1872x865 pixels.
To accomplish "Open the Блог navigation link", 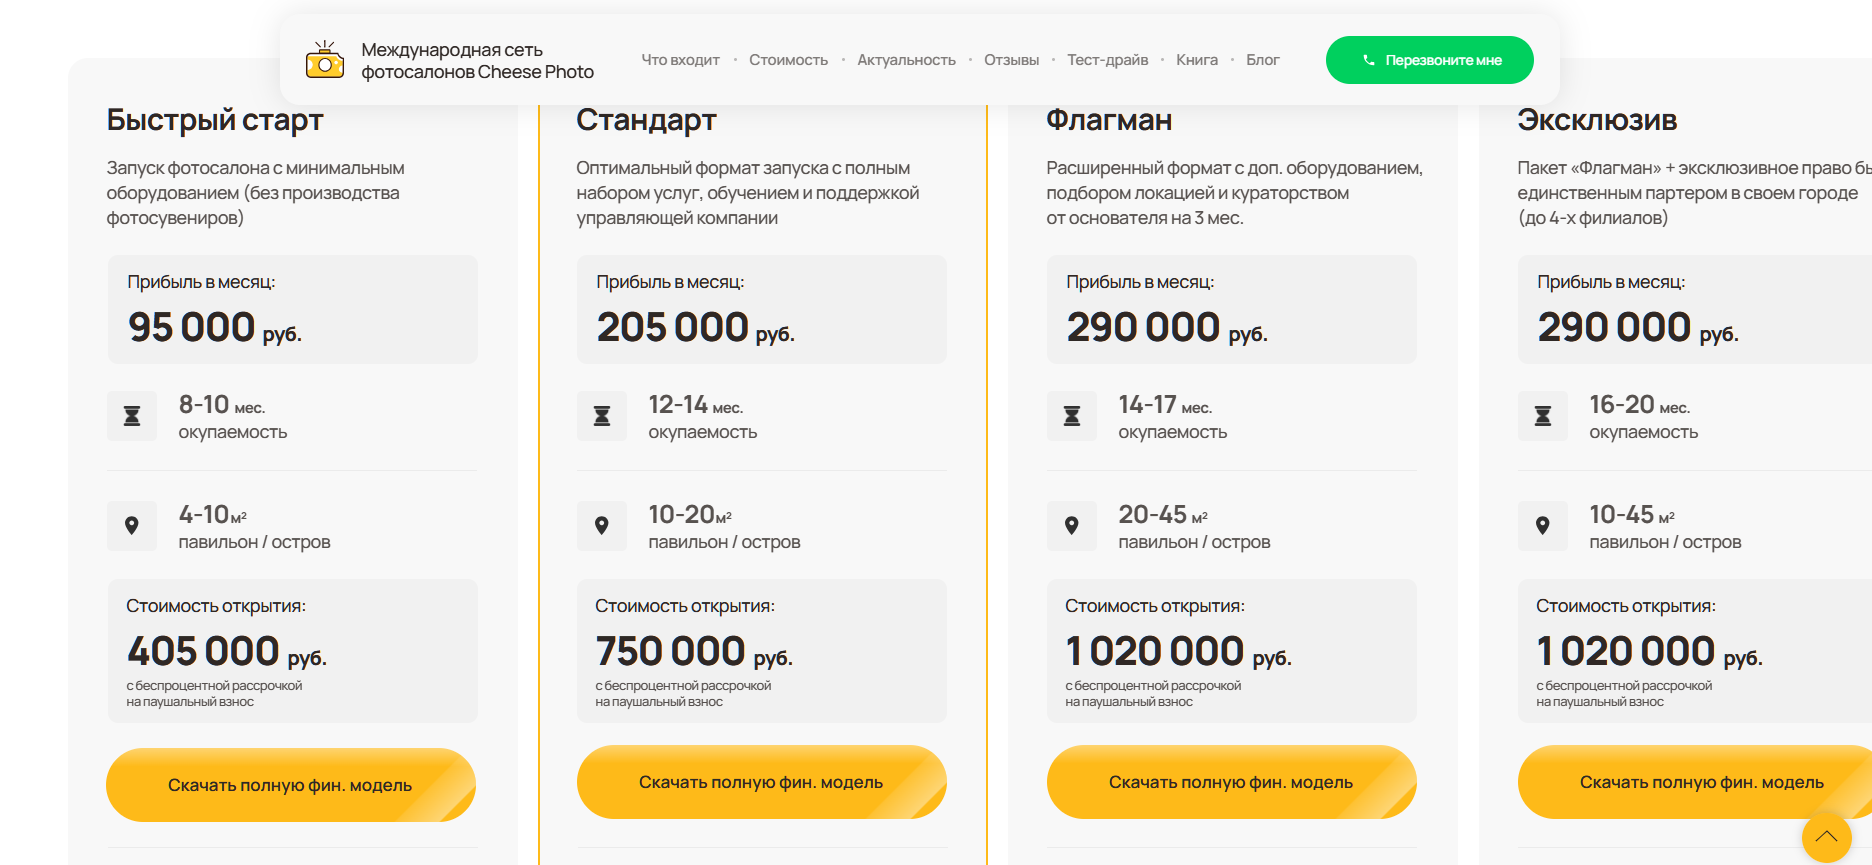I will point(1262,60).
